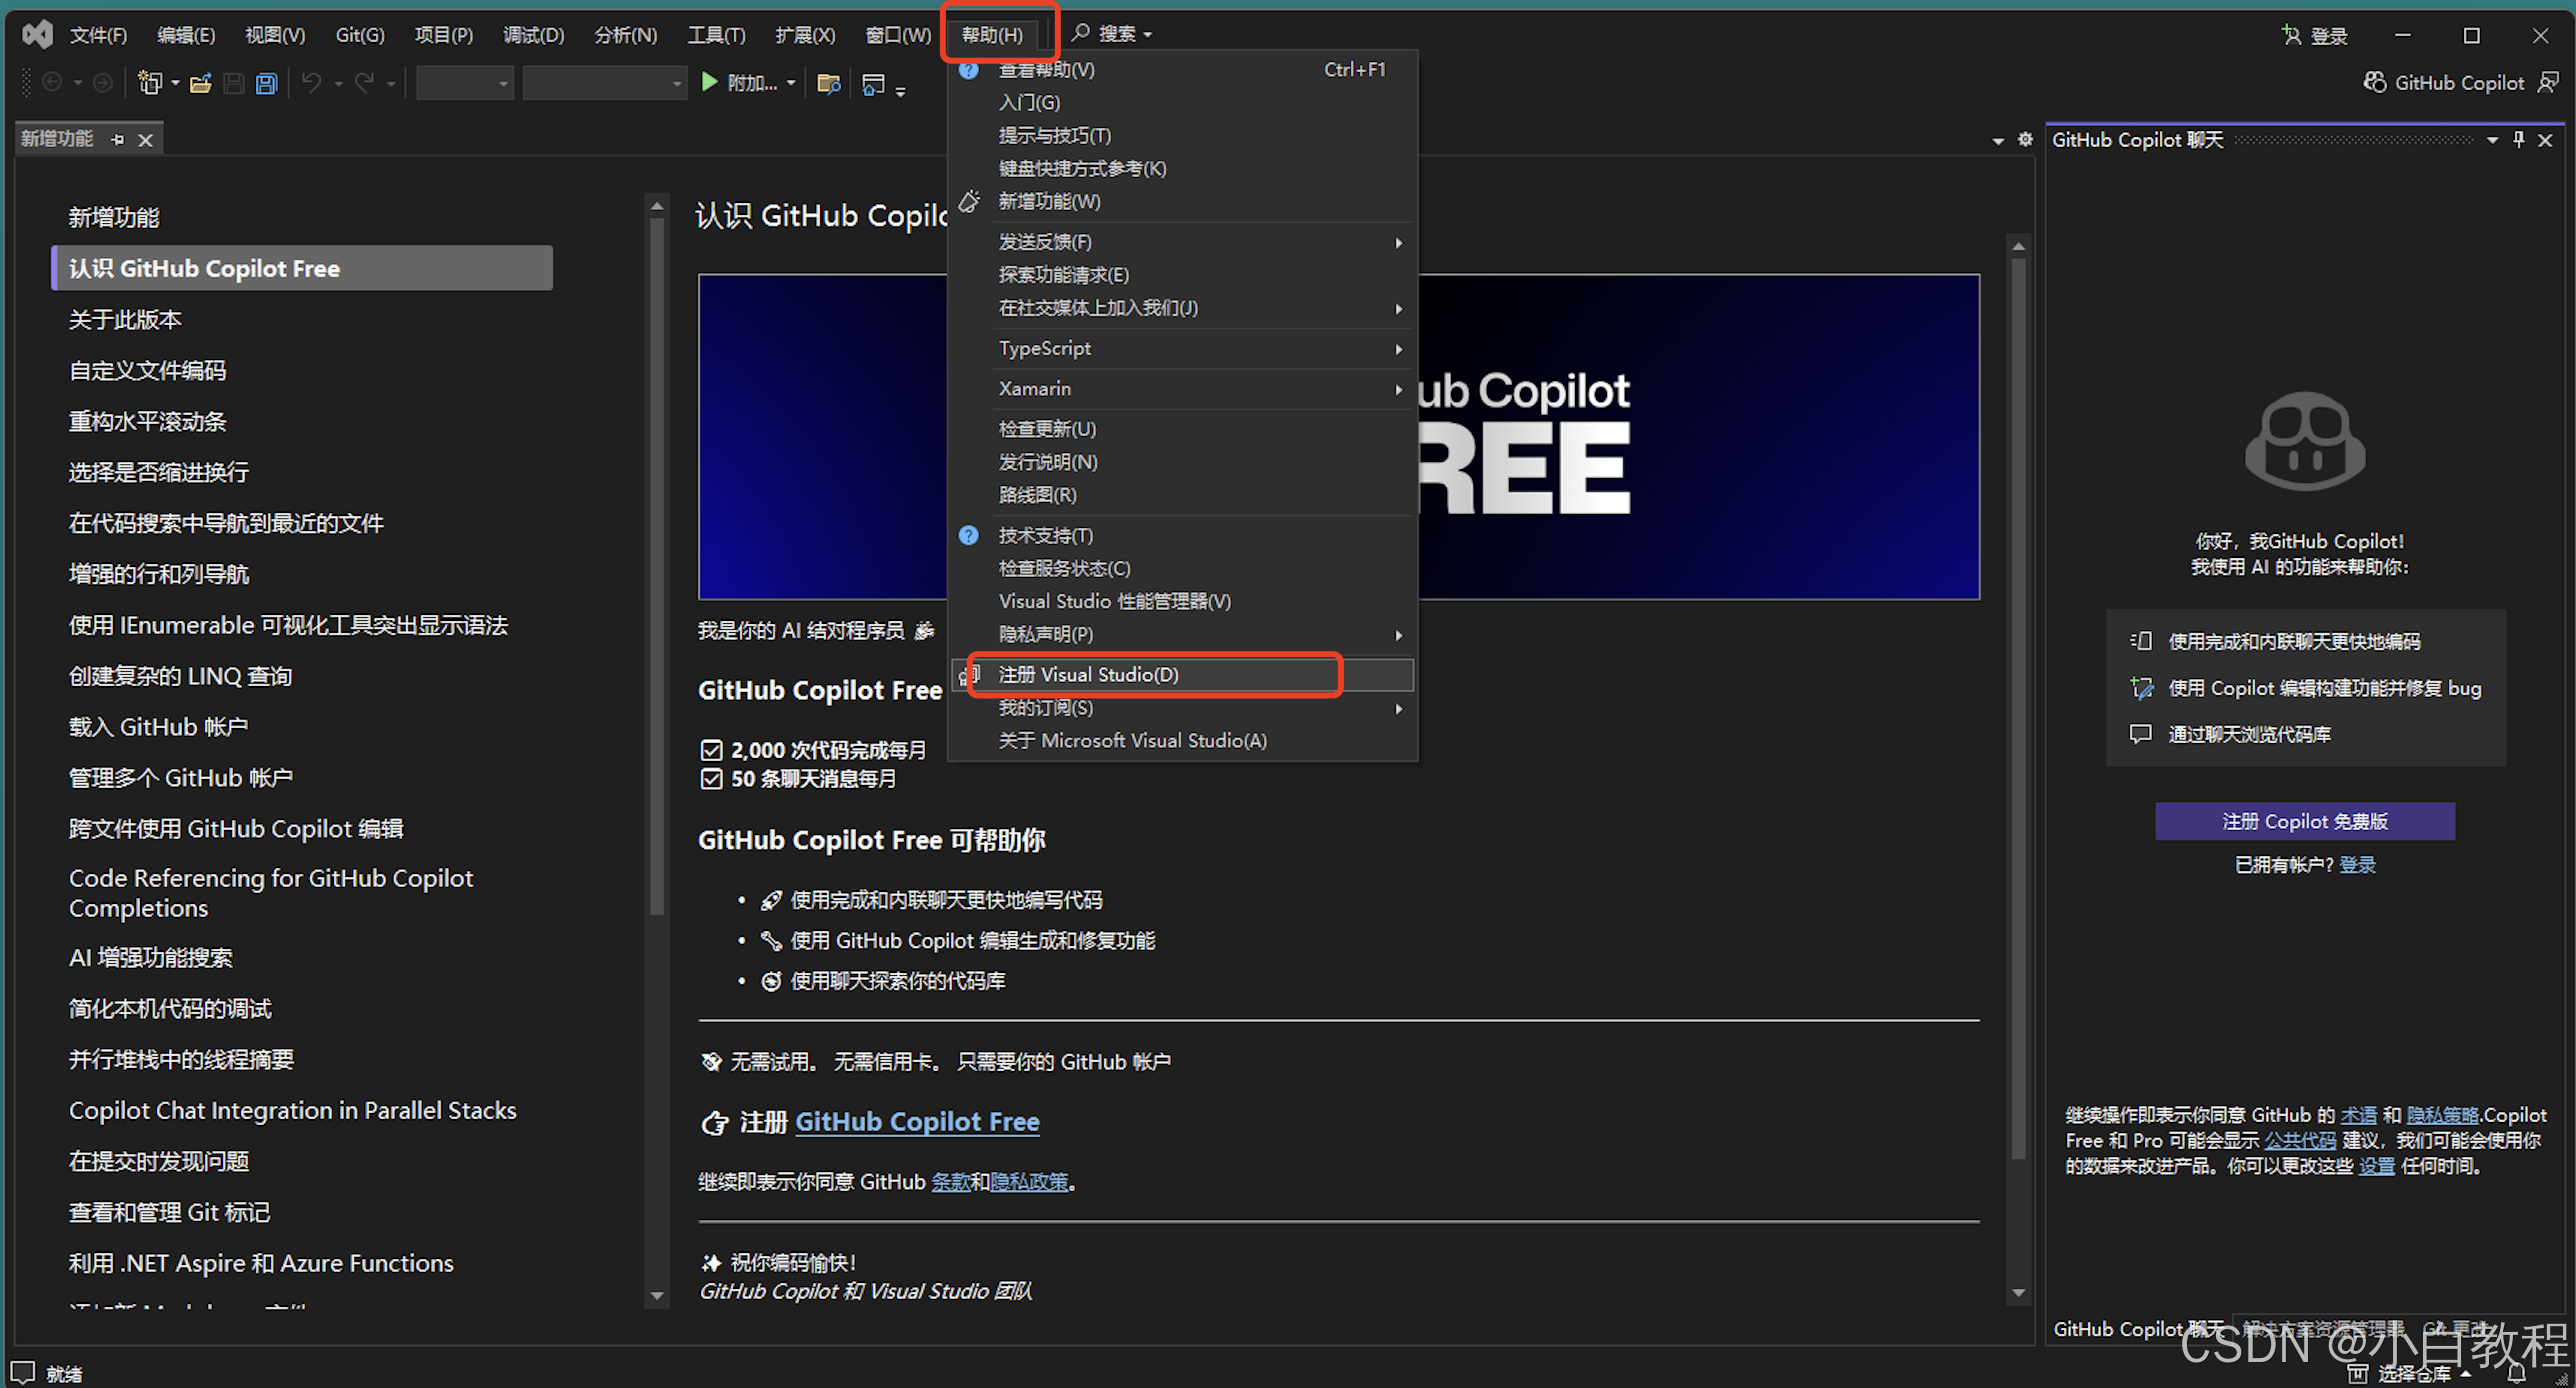Select 注册 Visual Studio(D) menu entry

click(x=1088, y=675)
